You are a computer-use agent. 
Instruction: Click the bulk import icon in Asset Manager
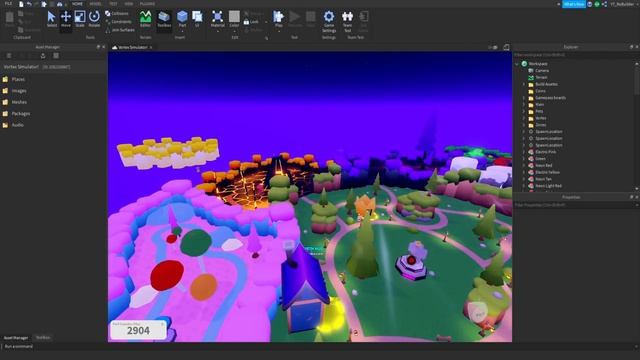click(43, 56)
